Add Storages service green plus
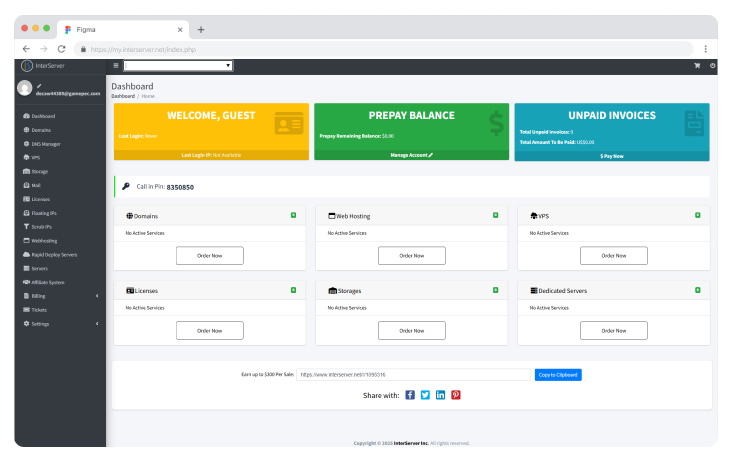The width and height of the screenshot is (732, 459). click(x=496, y=290)
